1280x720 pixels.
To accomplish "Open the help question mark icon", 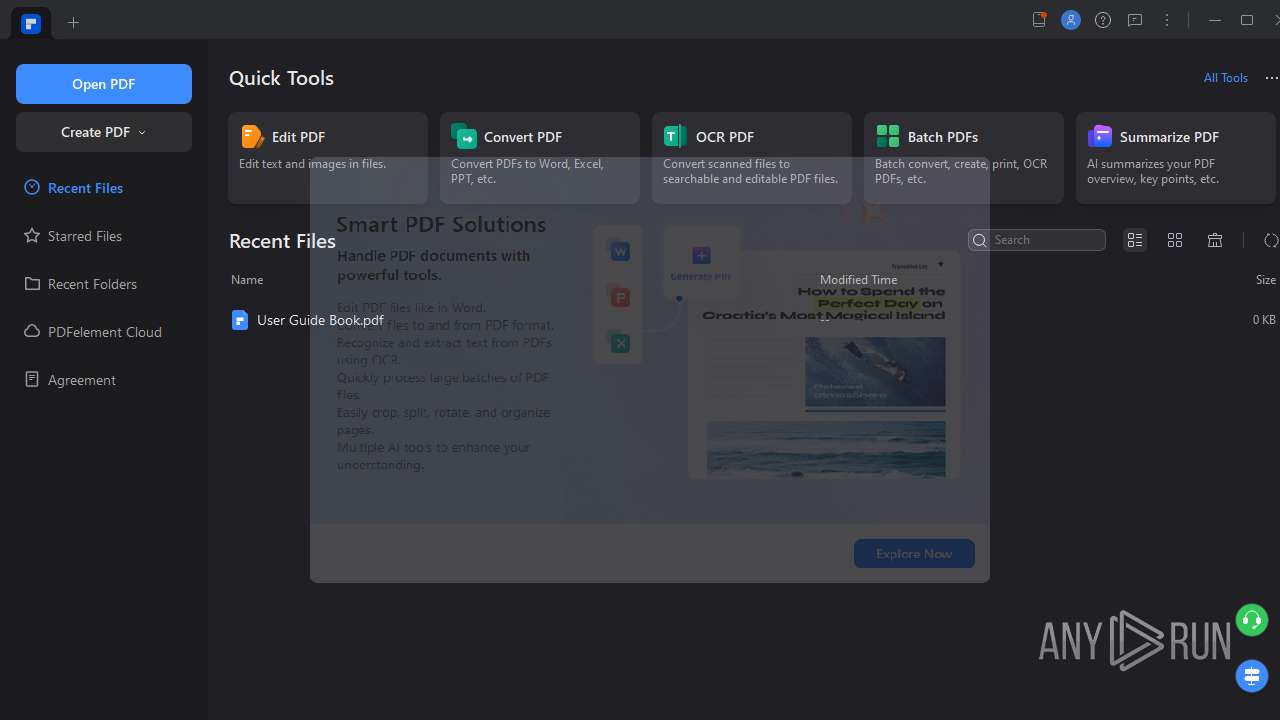I will tap(1103, 20).
